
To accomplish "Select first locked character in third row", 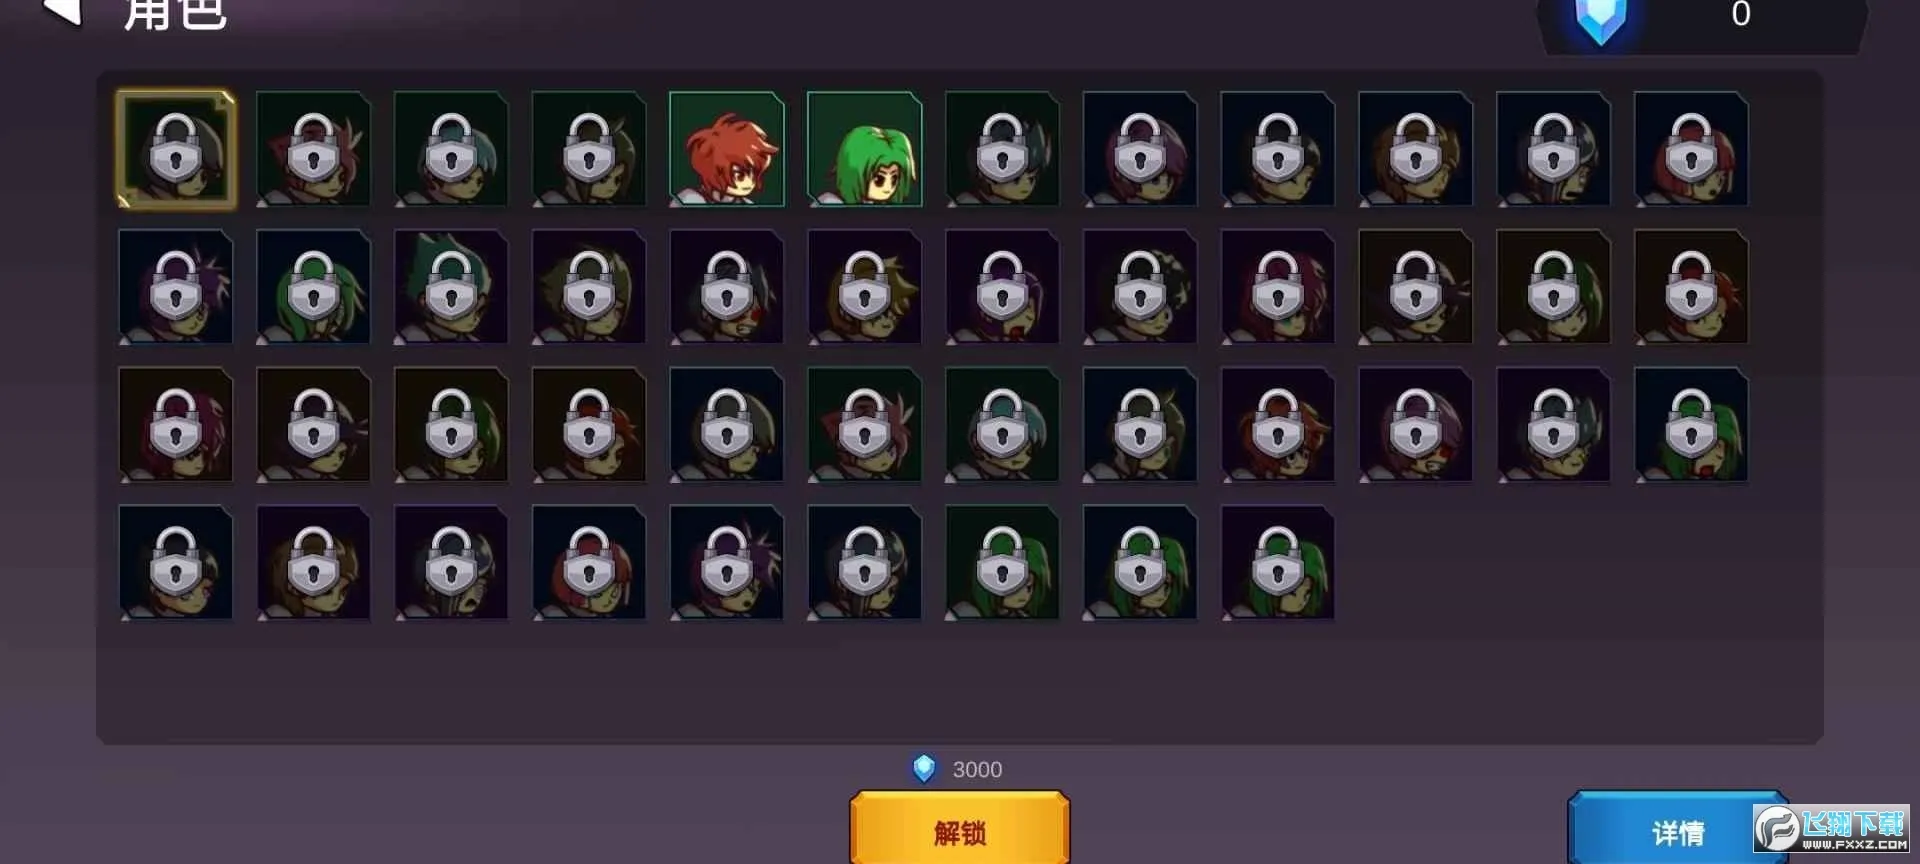I will (176, 425).
